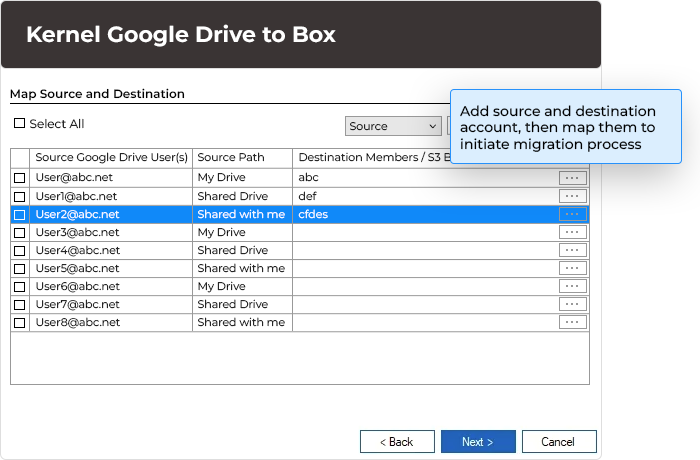Click the Destination Members column header
Viewport: 700px width, 460px height.
(x=371, y=158)
